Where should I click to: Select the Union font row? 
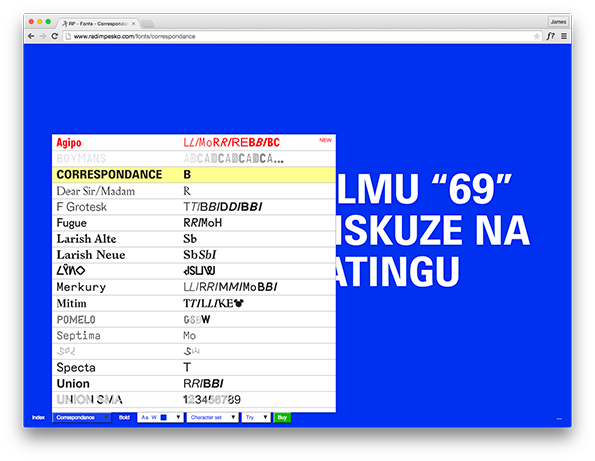(x=194, y=384)
